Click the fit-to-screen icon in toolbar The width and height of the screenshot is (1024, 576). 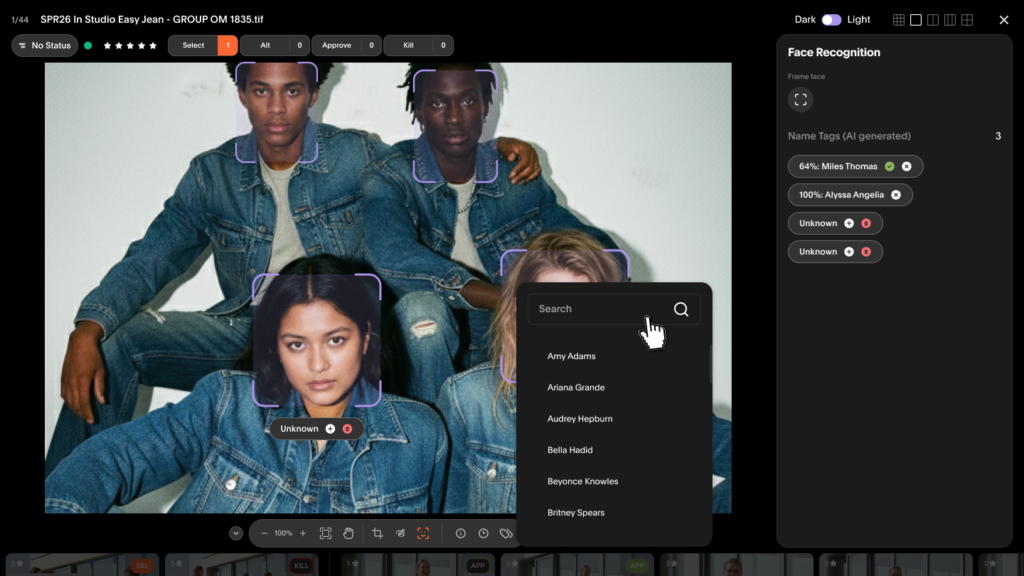tap(326, 534)
